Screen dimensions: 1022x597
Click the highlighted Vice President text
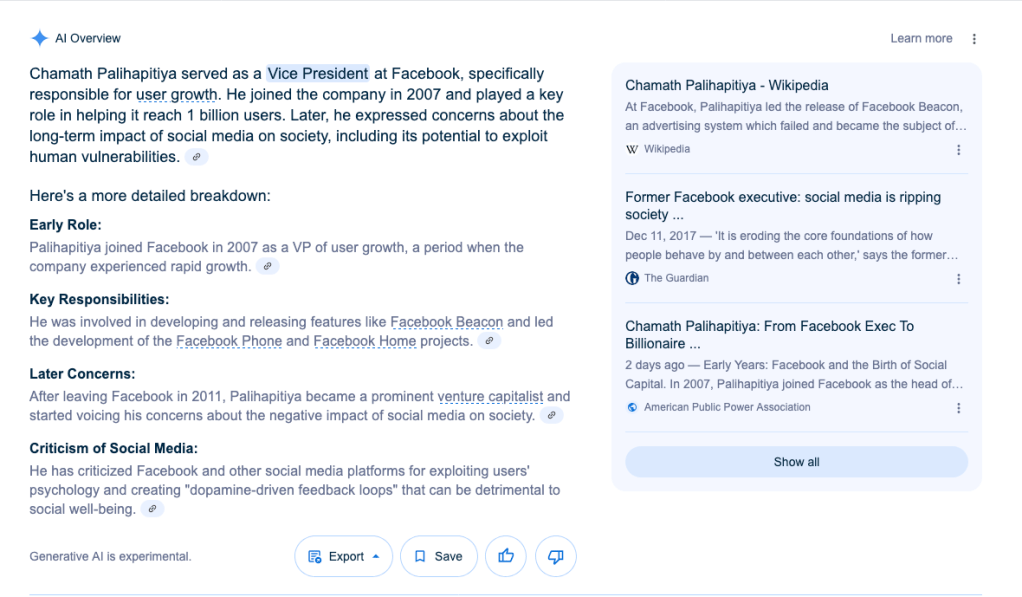point(317,73)
